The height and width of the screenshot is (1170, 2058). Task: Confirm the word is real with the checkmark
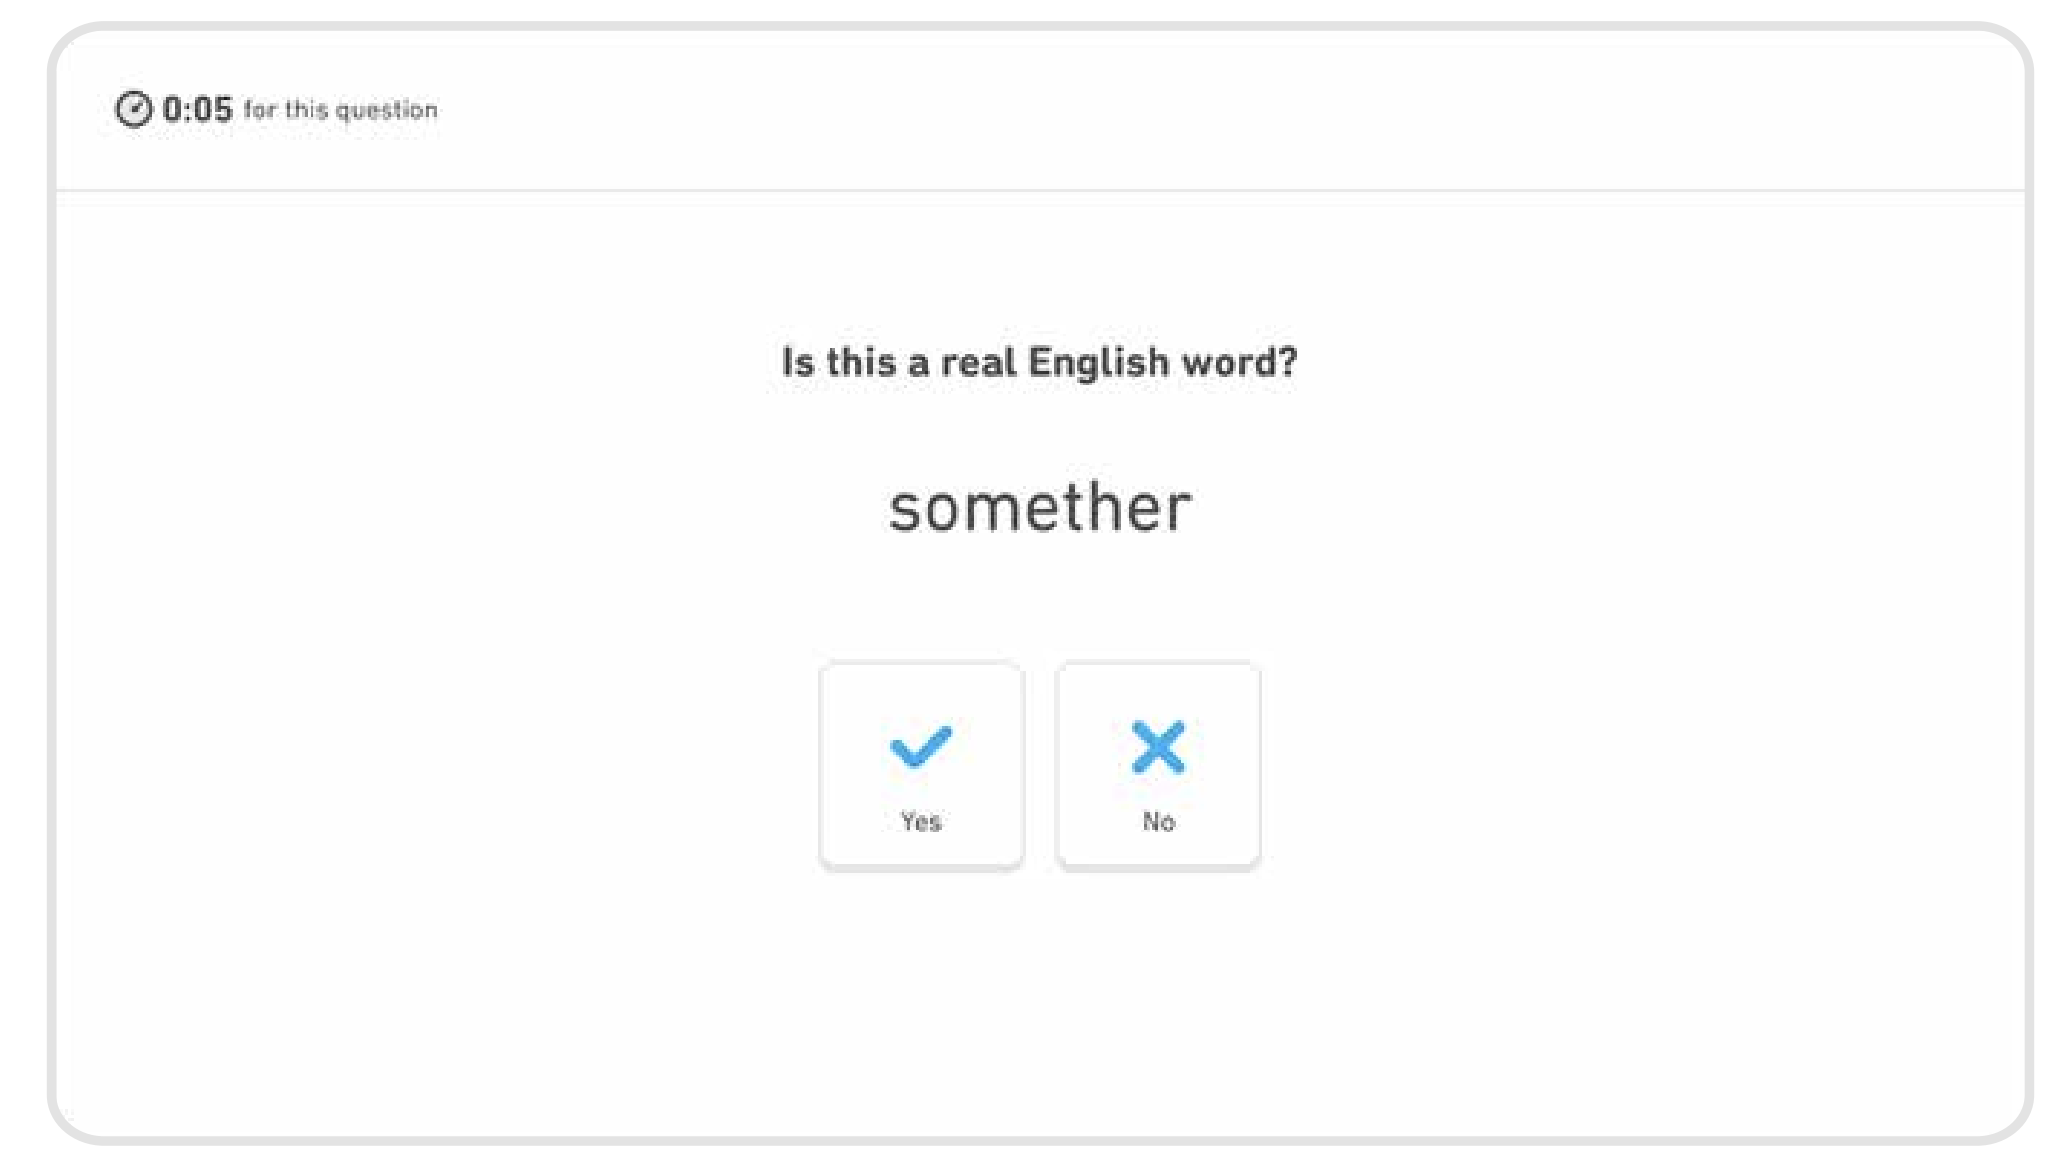pos(920,746)
